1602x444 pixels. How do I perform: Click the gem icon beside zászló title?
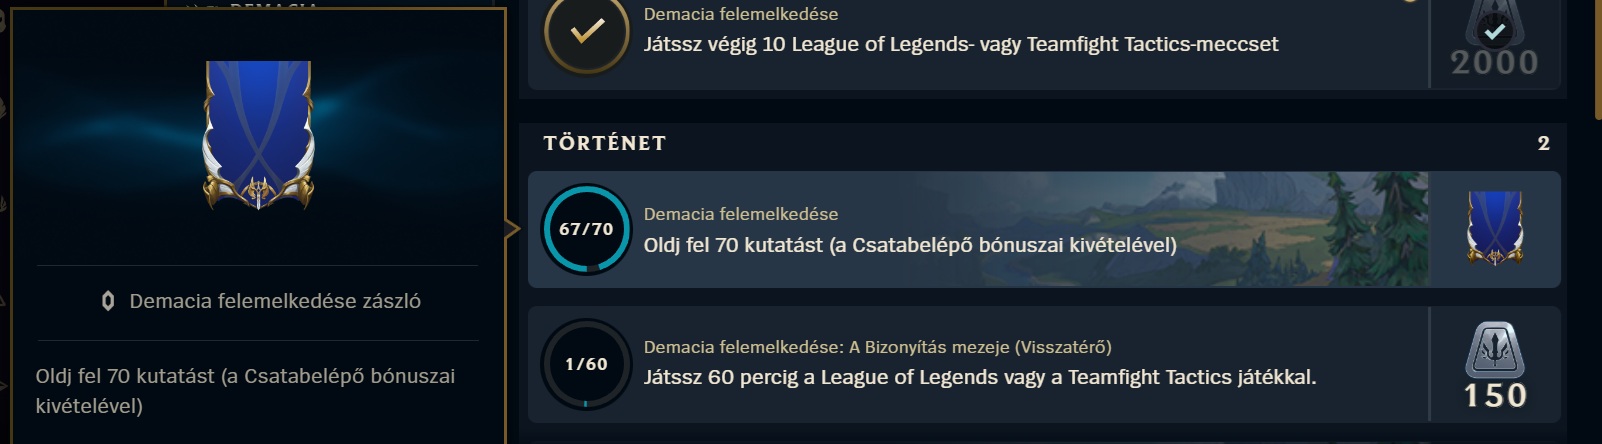(108, 301)
